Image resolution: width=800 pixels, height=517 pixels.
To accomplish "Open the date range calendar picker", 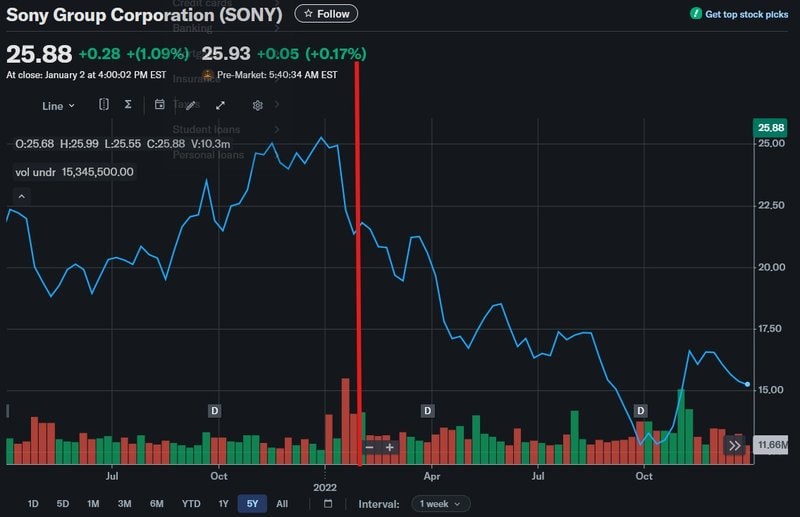I will [328, 504].
